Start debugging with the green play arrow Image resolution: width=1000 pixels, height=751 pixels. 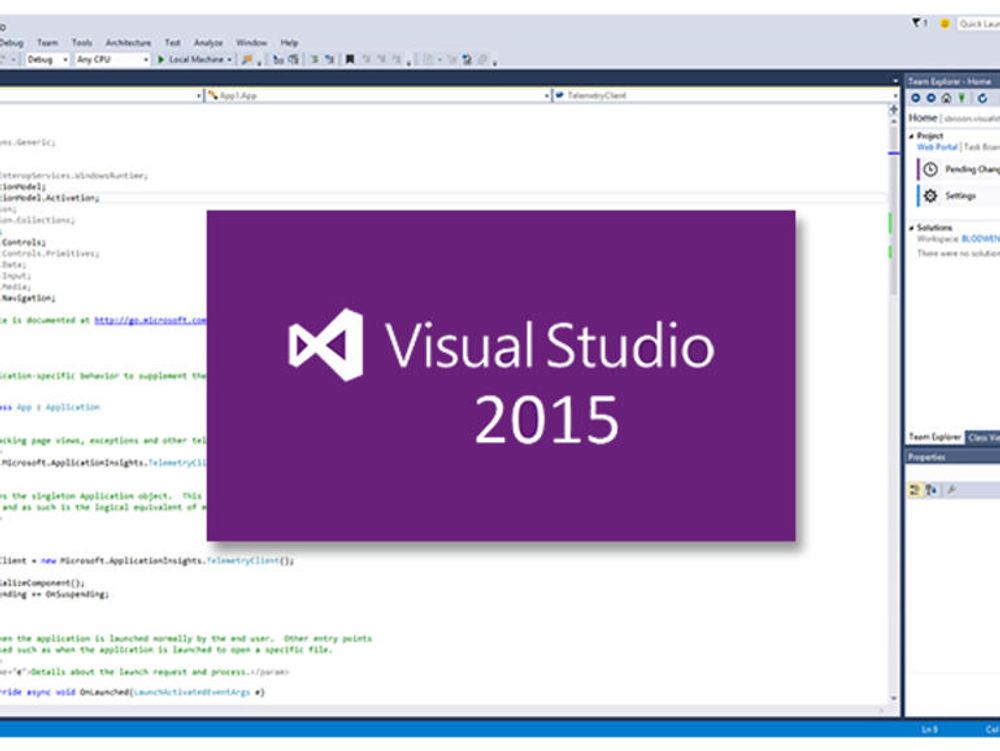(x=161, y=59)
